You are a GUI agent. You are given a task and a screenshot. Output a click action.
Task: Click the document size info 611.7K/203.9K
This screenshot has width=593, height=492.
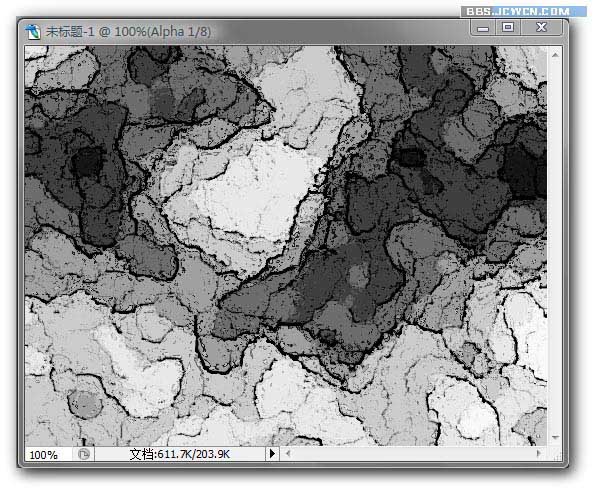[180, 454]
